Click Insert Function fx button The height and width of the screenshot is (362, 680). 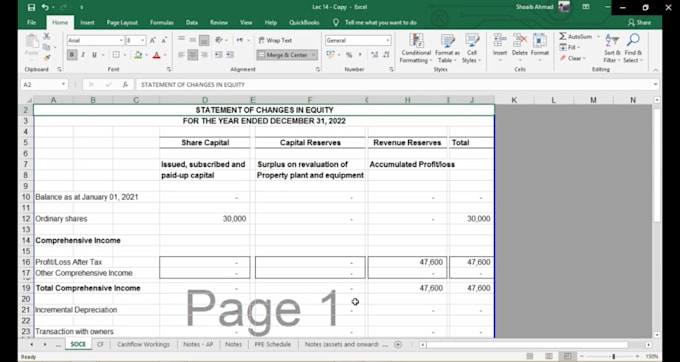click(125, 85)
